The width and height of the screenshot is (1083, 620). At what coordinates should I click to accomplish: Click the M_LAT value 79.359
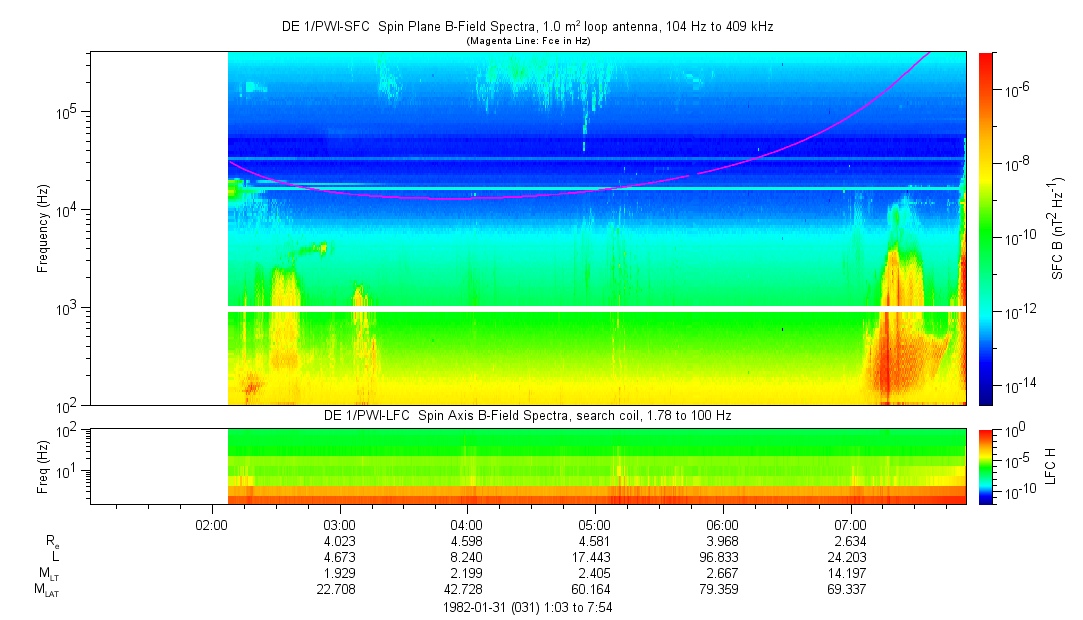click(722, 590)
